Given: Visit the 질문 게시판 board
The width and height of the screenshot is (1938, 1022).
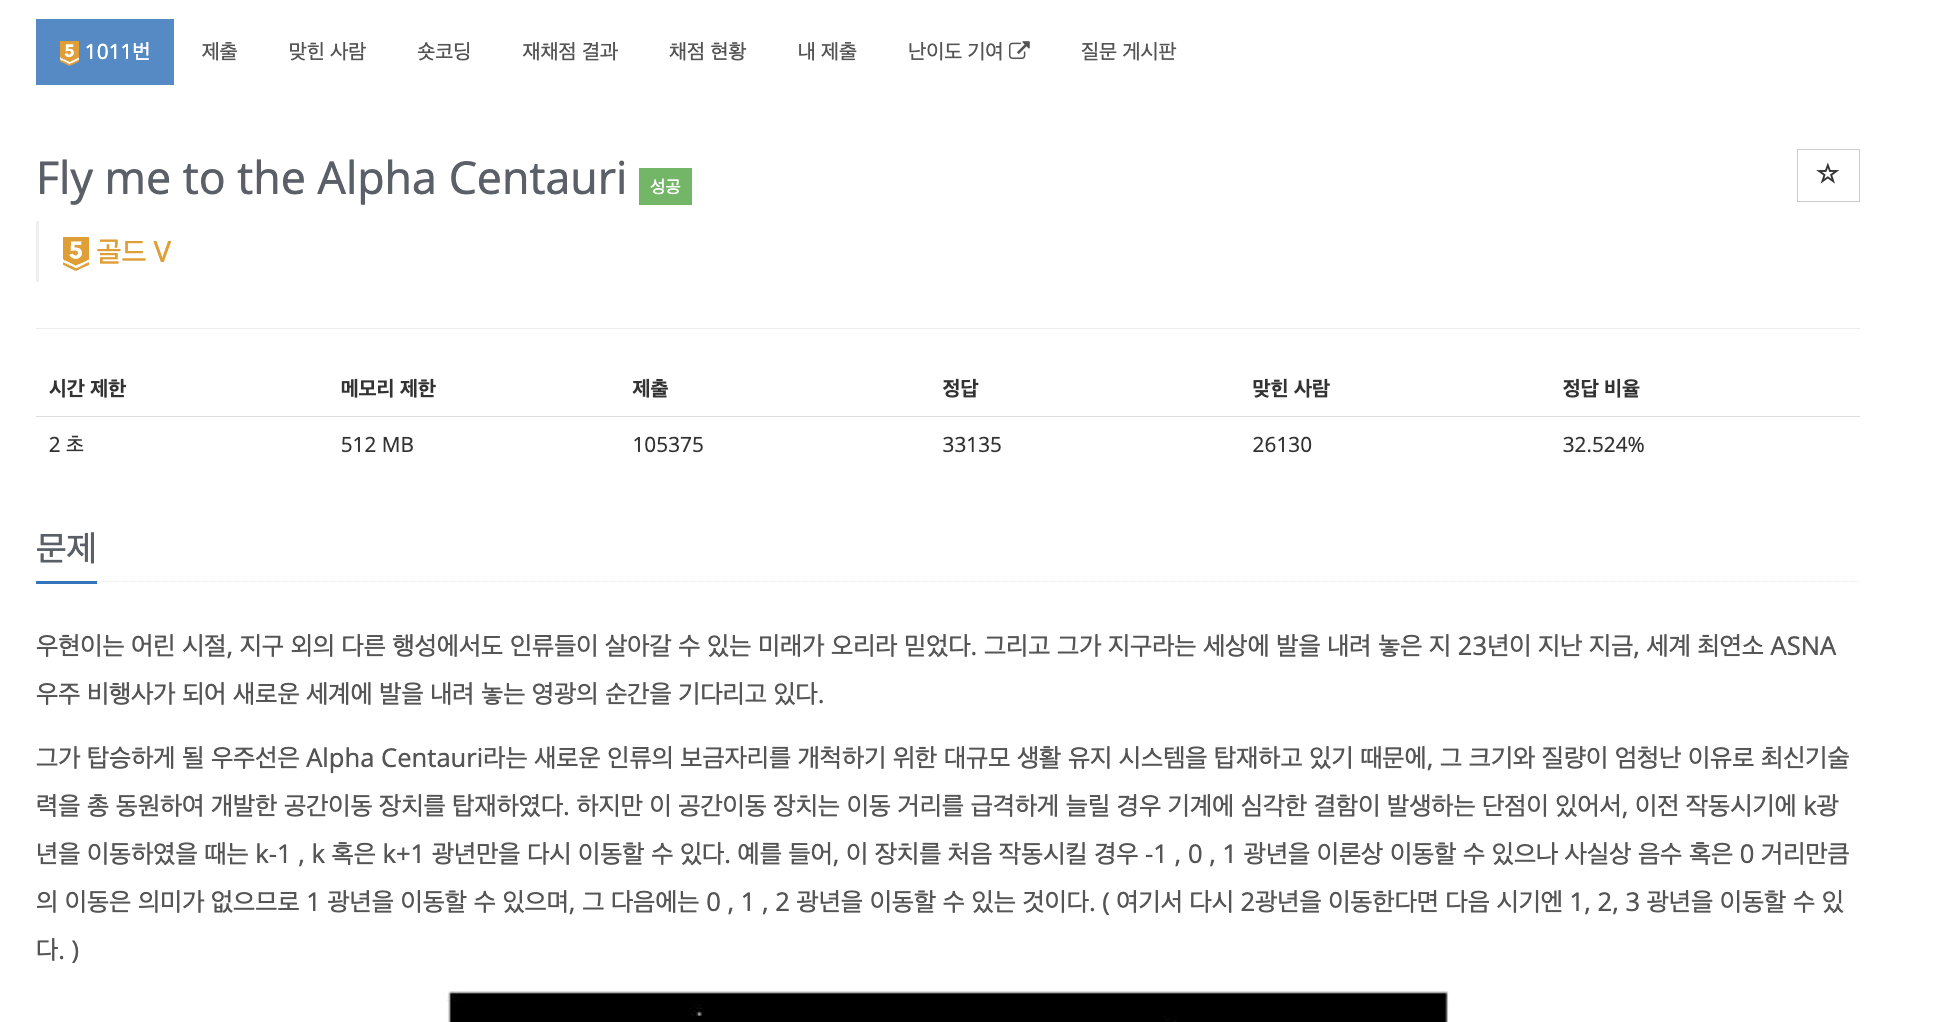Looking at the screenshot, I should (x=1128, y=51).
